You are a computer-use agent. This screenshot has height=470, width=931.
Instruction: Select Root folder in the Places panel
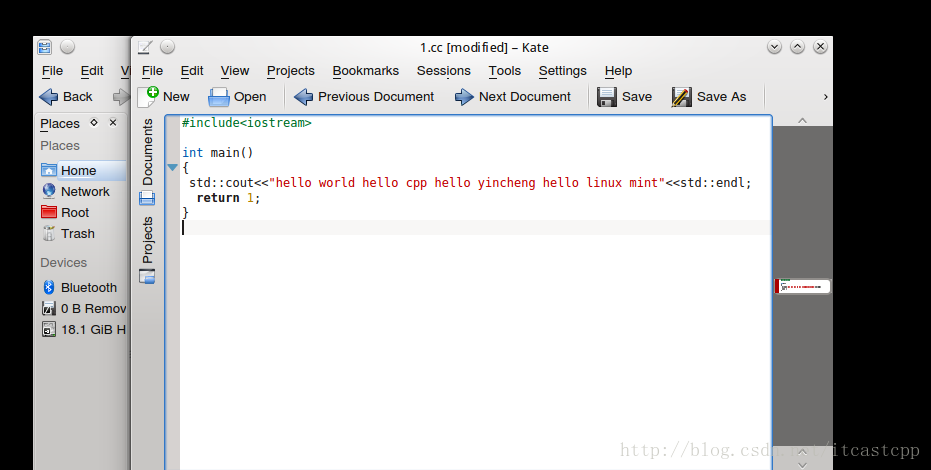coord(83,212)
